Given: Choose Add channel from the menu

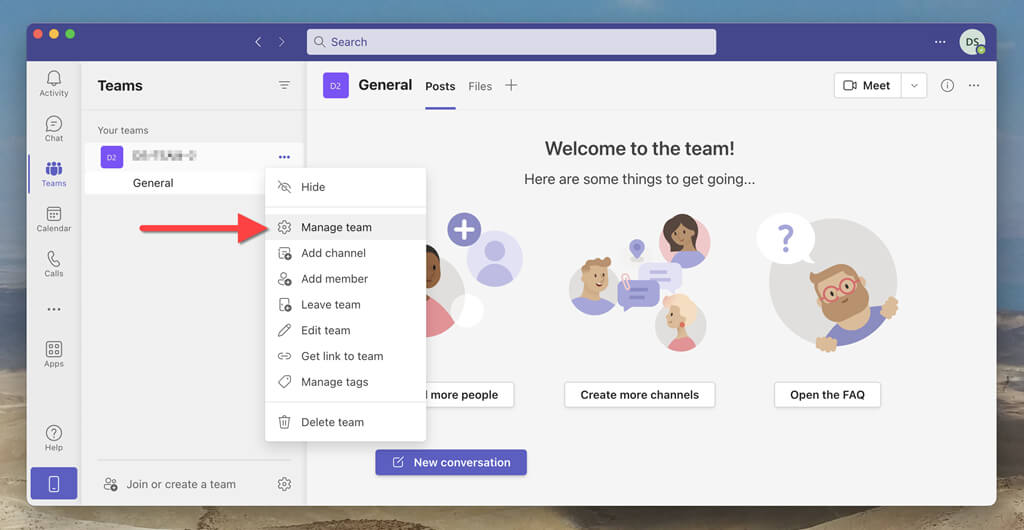Looking at the screenshot, I should coord(345,253).
